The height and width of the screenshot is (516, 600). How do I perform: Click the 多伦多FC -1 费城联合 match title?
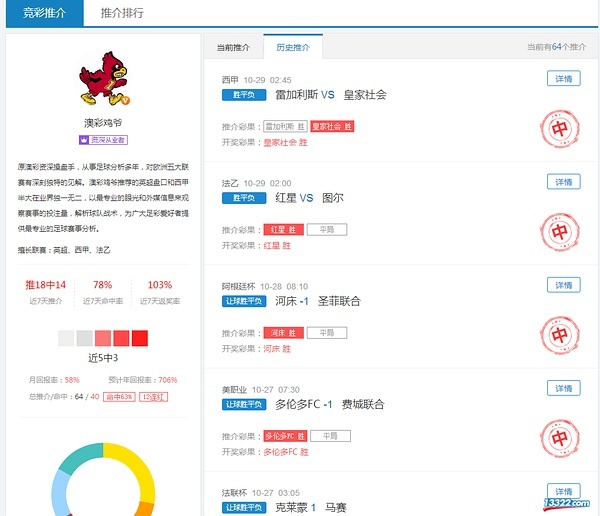click(330, 404)
